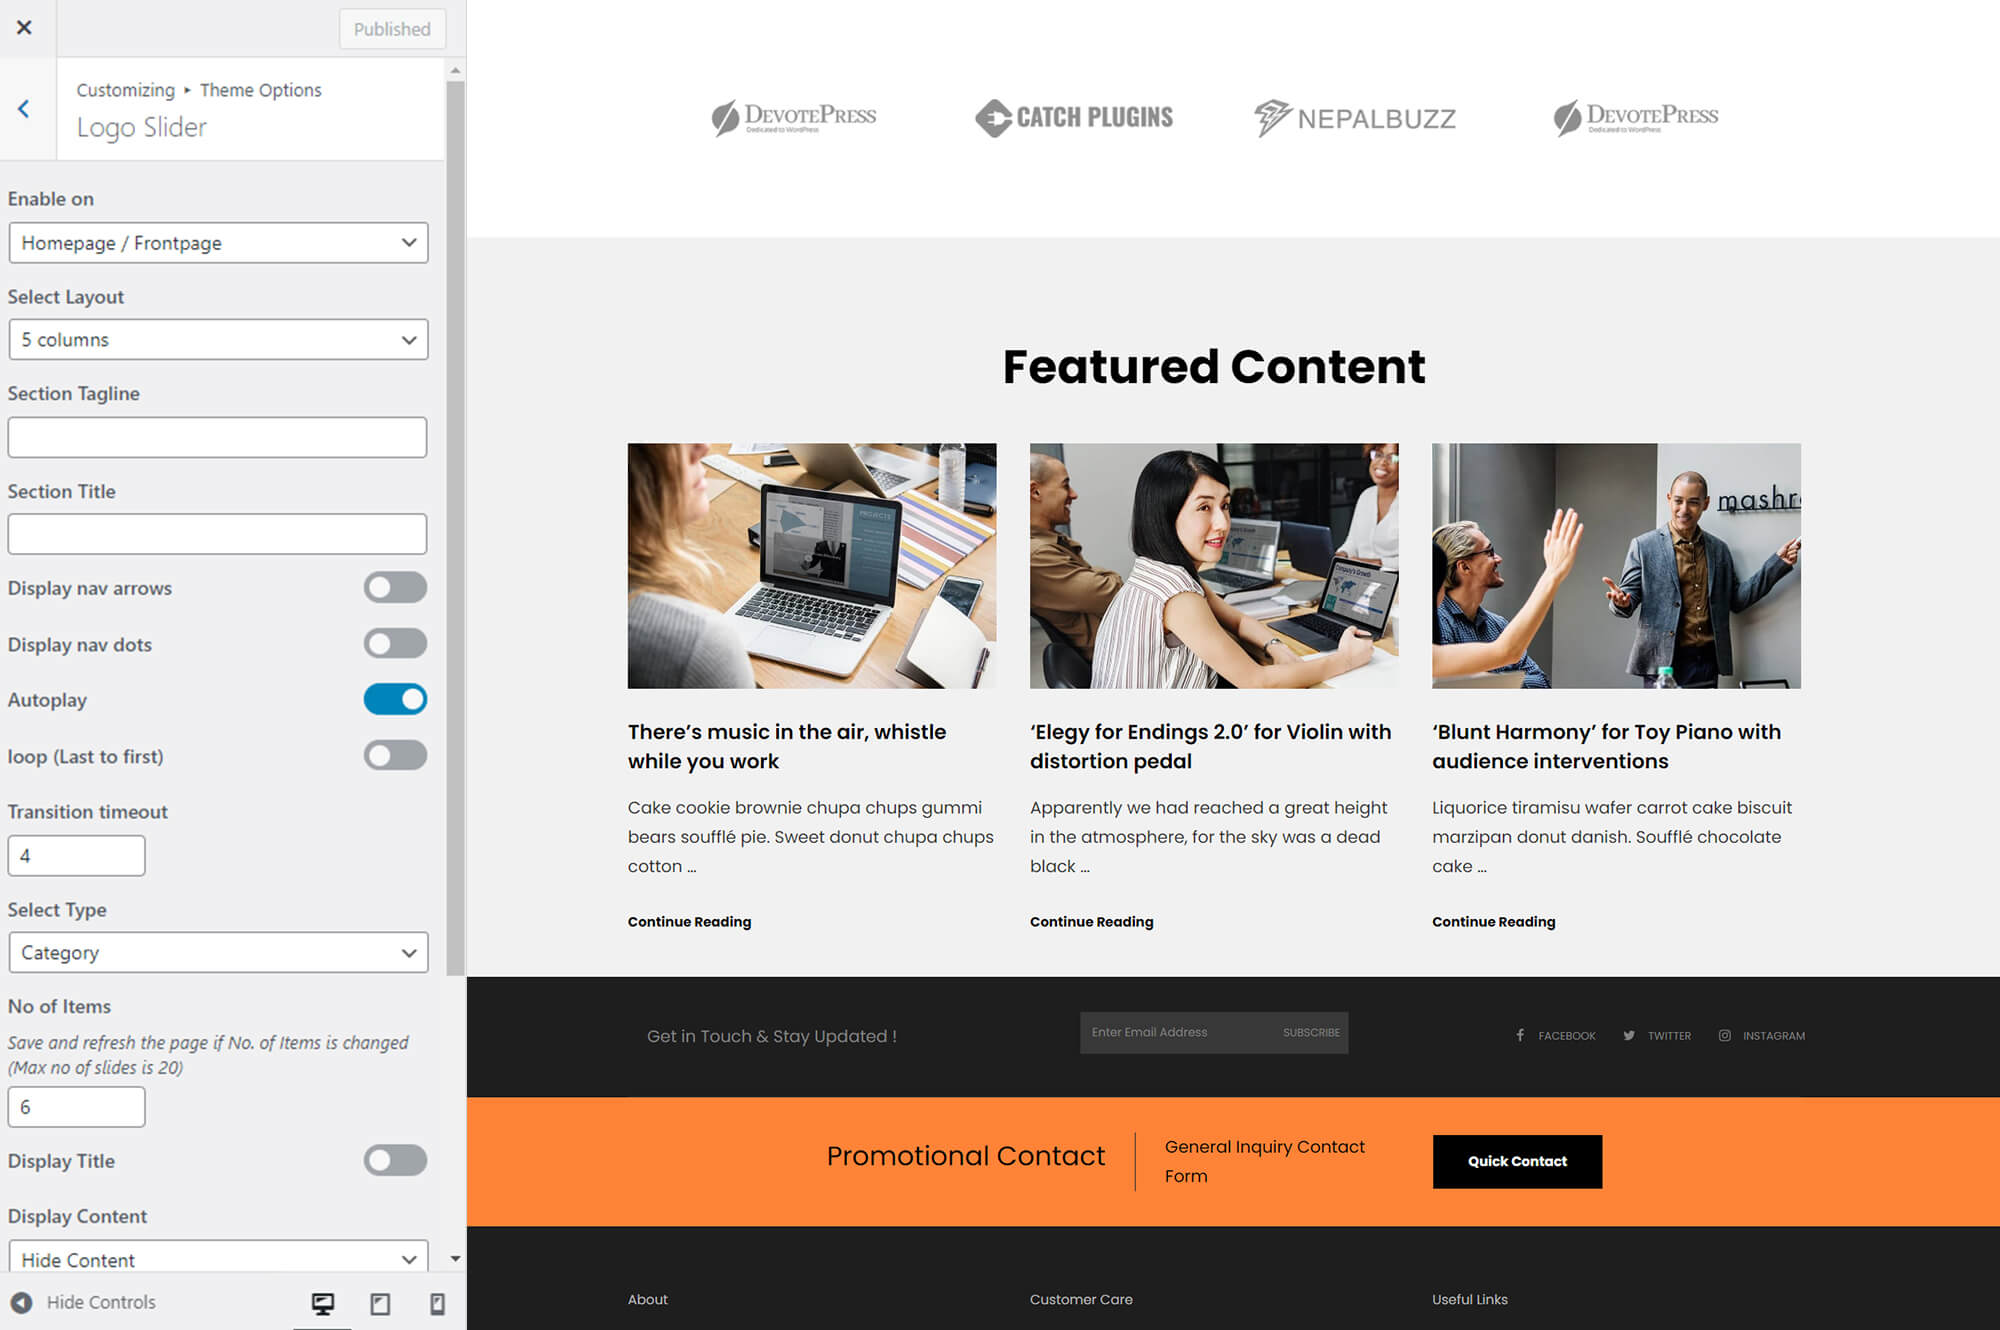Click the DevotePress logo icon (fourth)

tap(1635, 117)
